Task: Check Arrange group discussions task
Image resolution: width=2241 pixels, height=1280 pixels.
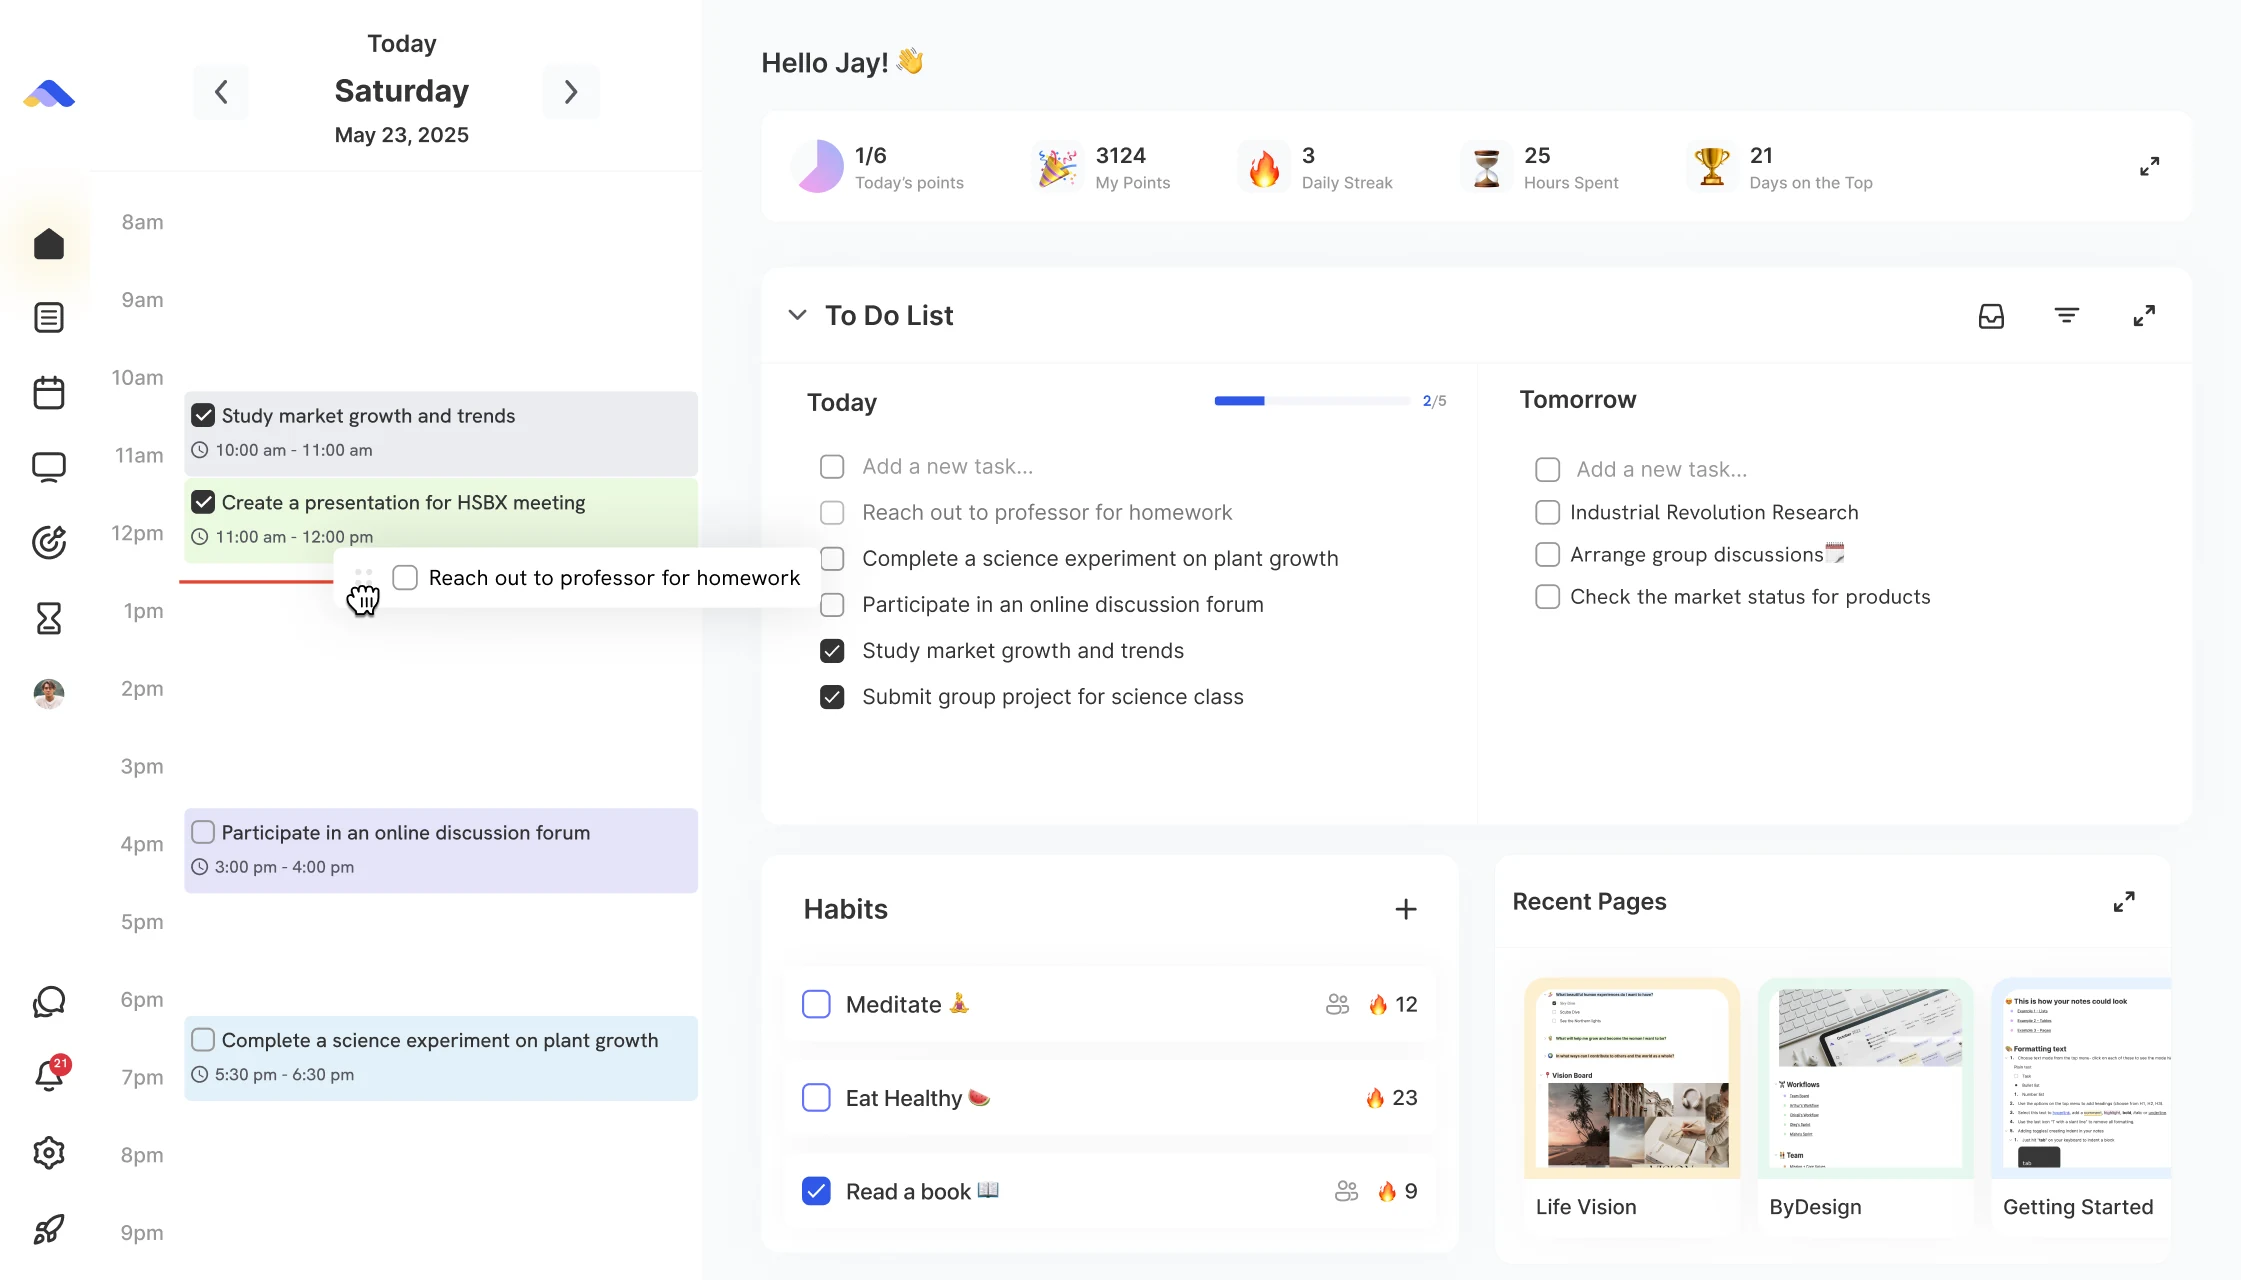Action: [1547, 555]
